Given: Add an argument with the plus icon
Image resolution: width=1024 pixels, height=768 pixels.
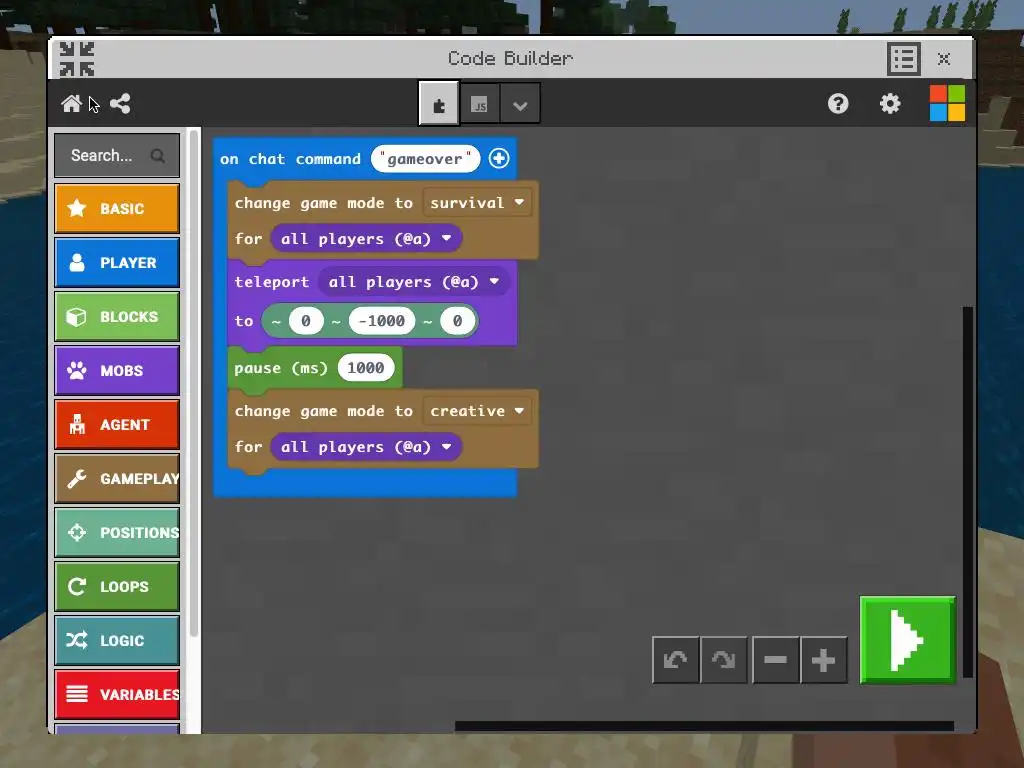Looking at the screenshot, I should 499,158.
